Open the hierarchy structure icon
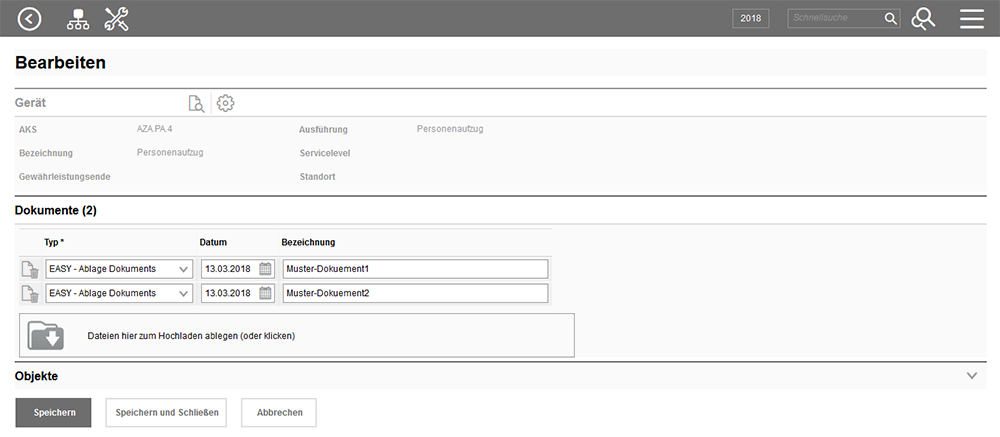This screenshot has width=1000, height=437. 77,18
